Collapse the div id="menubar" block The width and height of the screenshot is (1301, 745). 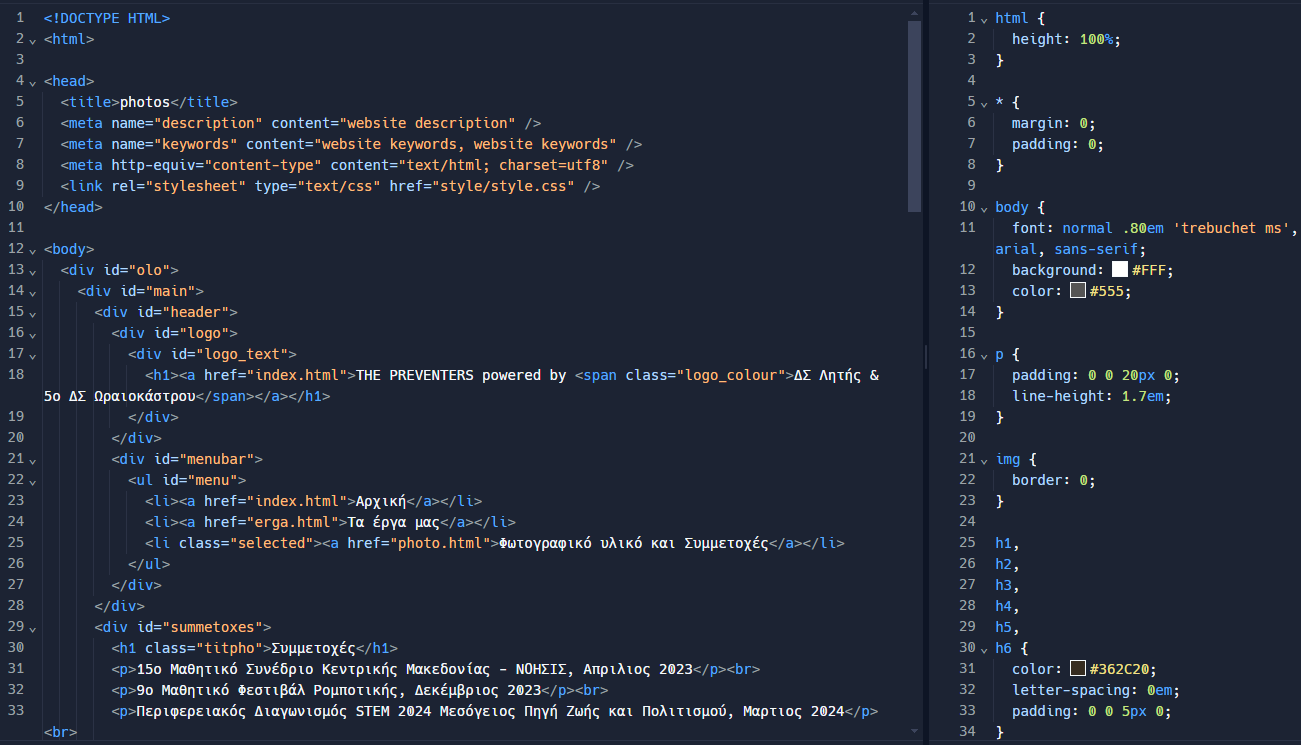click(x=33, y=460)
